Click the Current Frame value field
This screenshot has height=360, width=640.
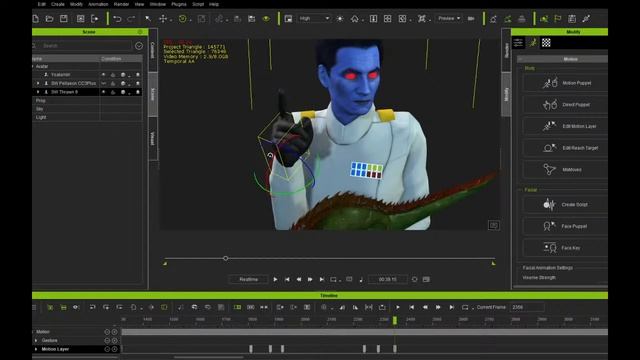pyautogui.click(x=527, y=307)
